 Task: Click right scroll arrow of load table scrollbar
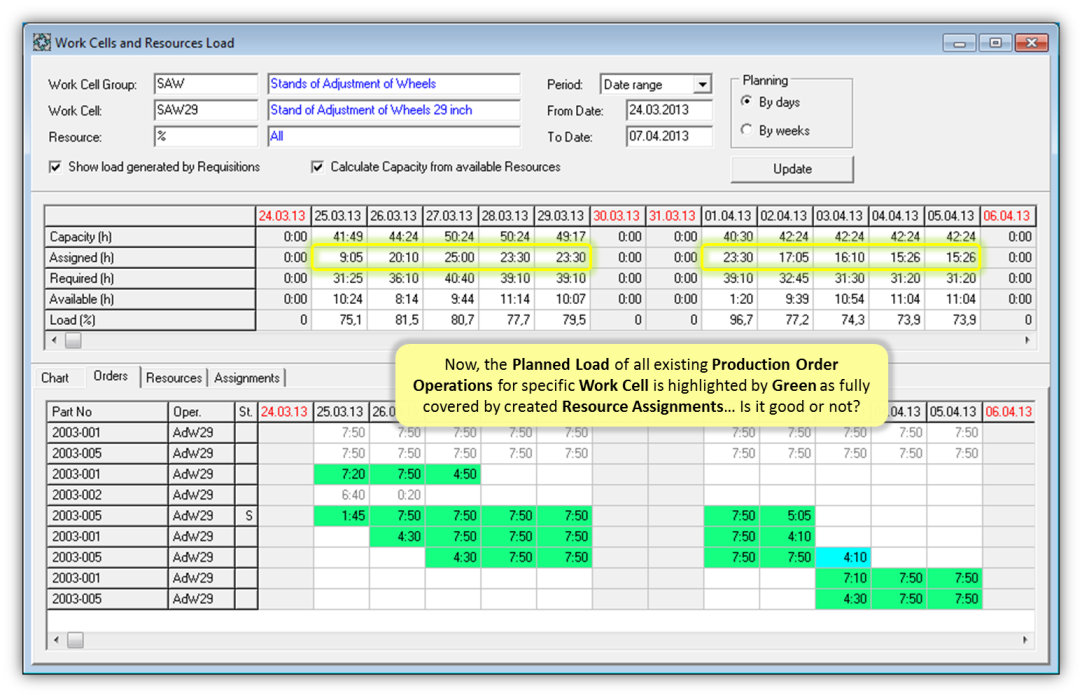(1027, 340)
